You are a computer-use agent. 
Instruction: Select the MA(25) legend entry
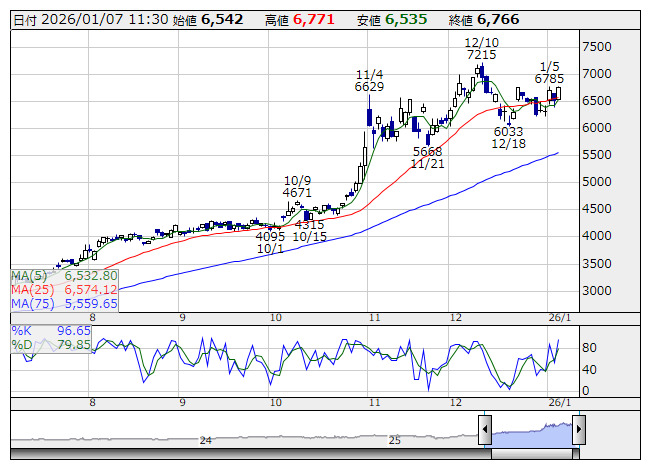point(65,289)
